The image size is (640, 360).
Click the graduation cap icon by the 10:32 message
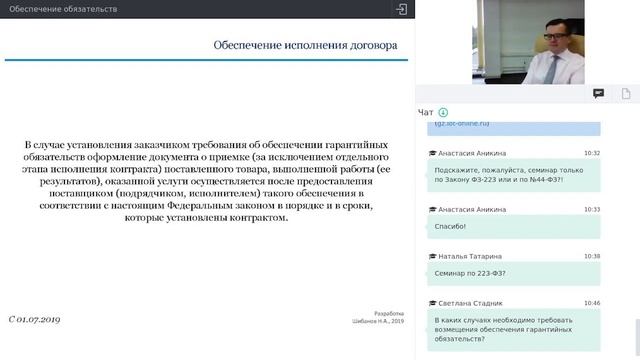pos(433,153)
